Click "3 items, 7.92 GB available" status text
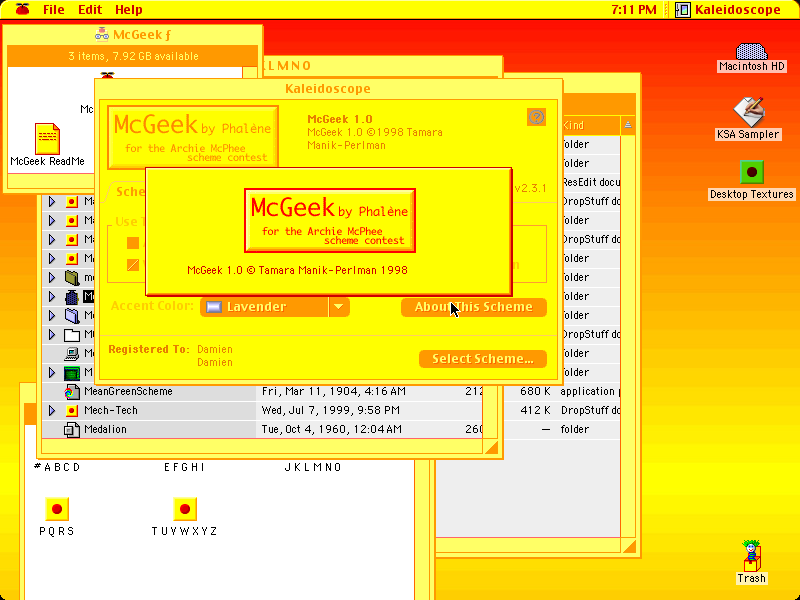 pyautogui.click(x=133, y=56)
